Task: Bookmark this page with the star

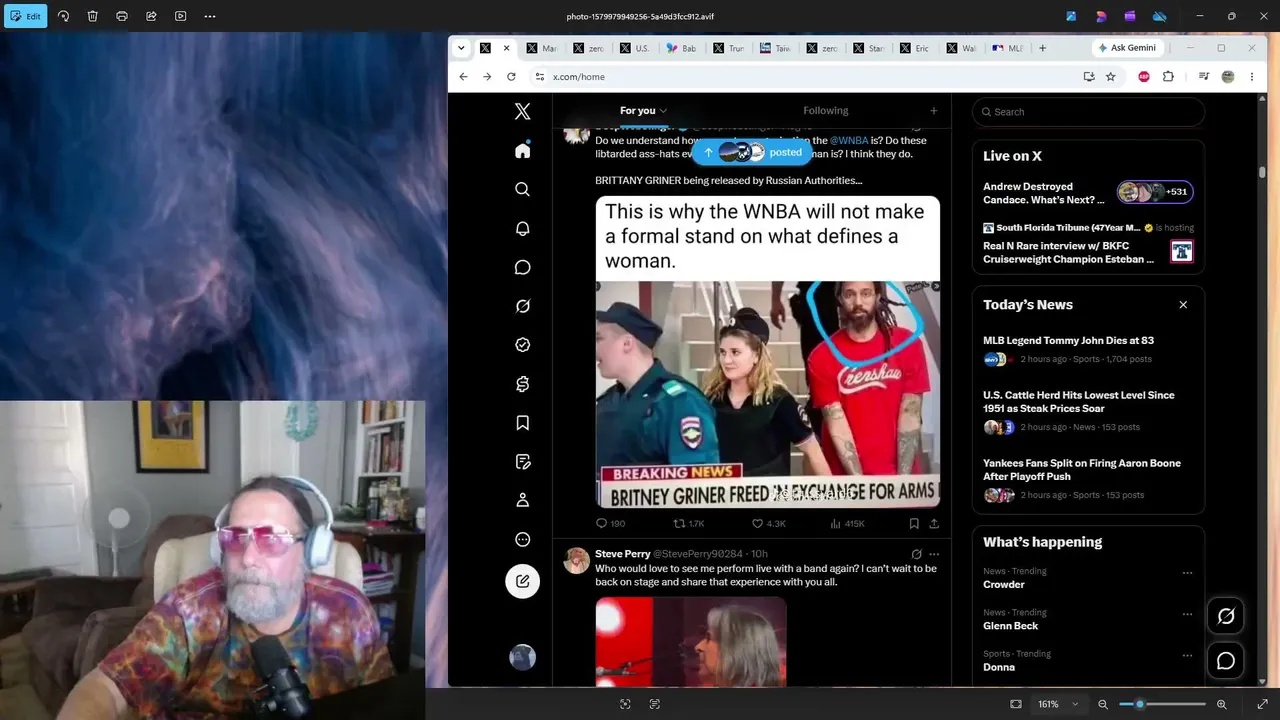Action: (1110, 77)
